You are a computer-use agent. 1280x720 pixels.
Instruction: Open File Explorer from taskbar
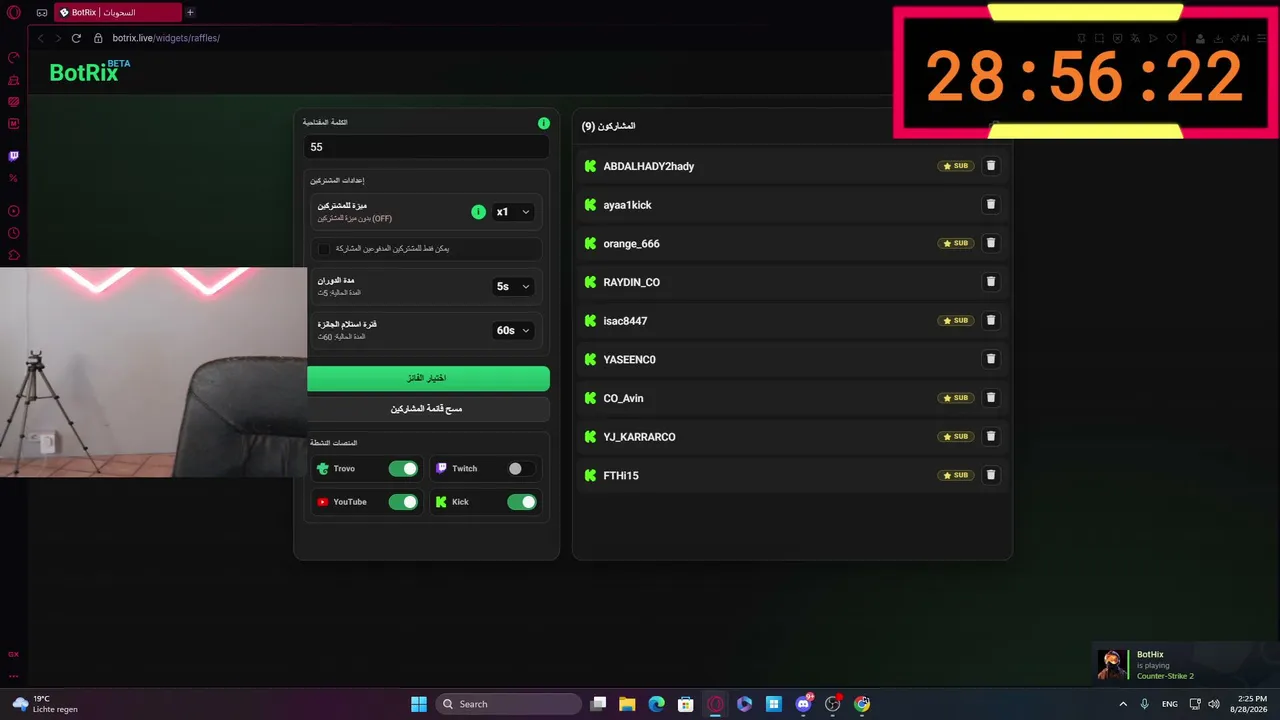tap(627, 704)
